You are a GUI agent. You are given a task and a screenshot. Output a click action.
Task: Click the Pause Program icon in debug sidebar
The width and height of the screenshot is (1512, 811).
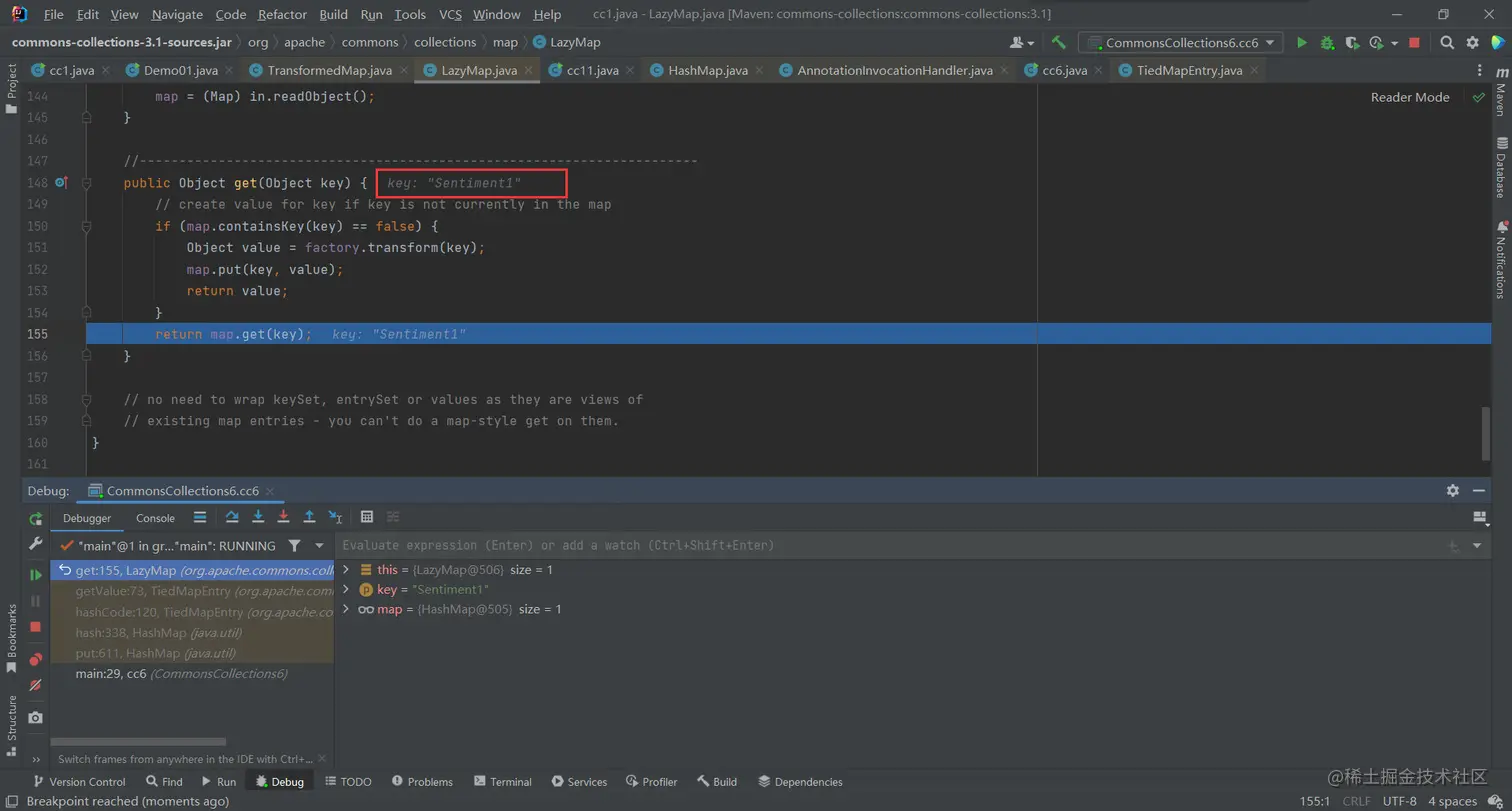click(36, 601)
